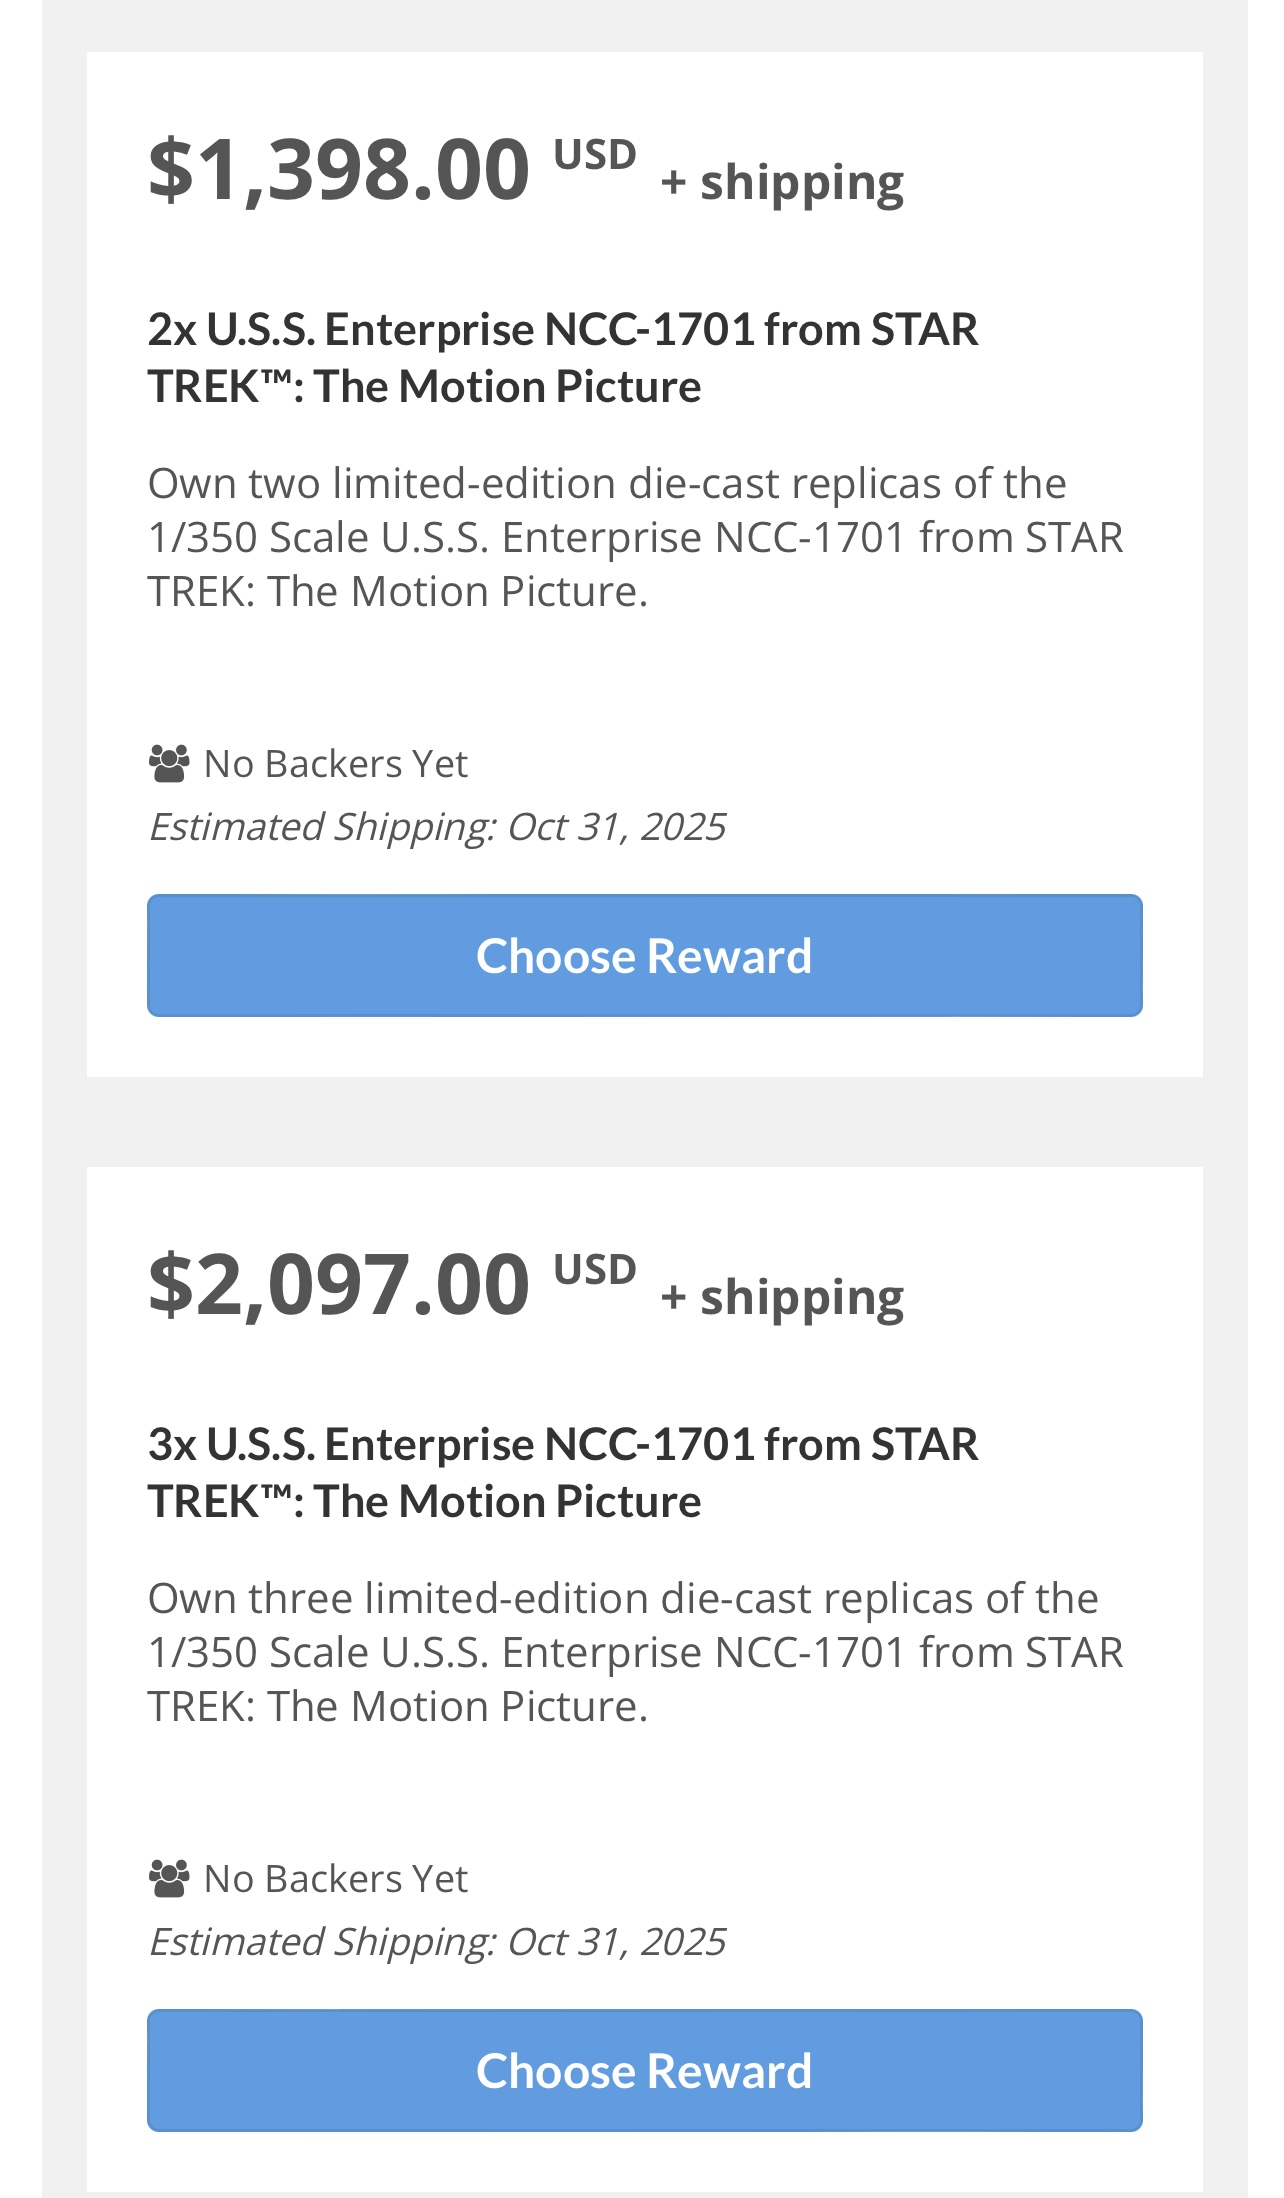
Task: Choose the $2,097.00 three-ship reward
Action: 644,2070
